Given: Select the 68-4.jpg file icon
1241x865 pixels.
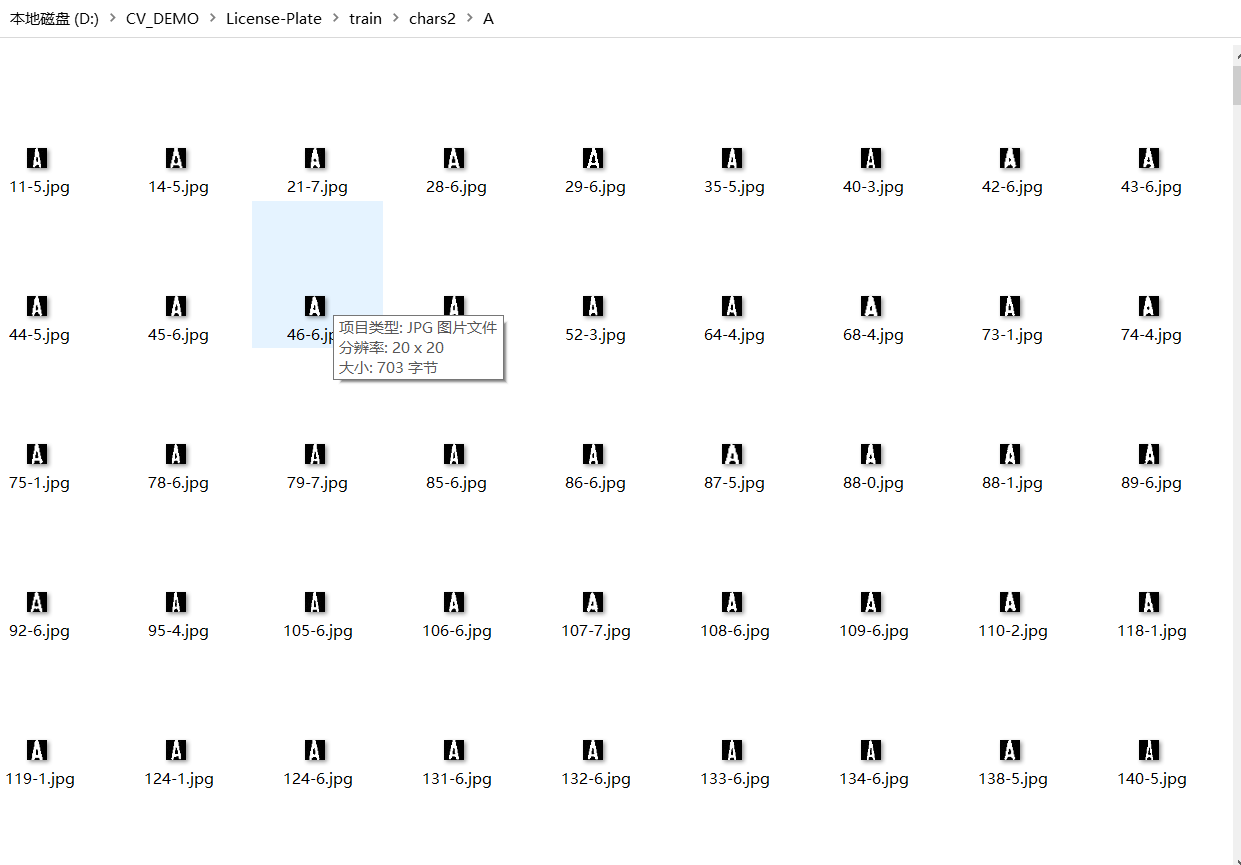Looking at the screenshot, I should point(871,306).
